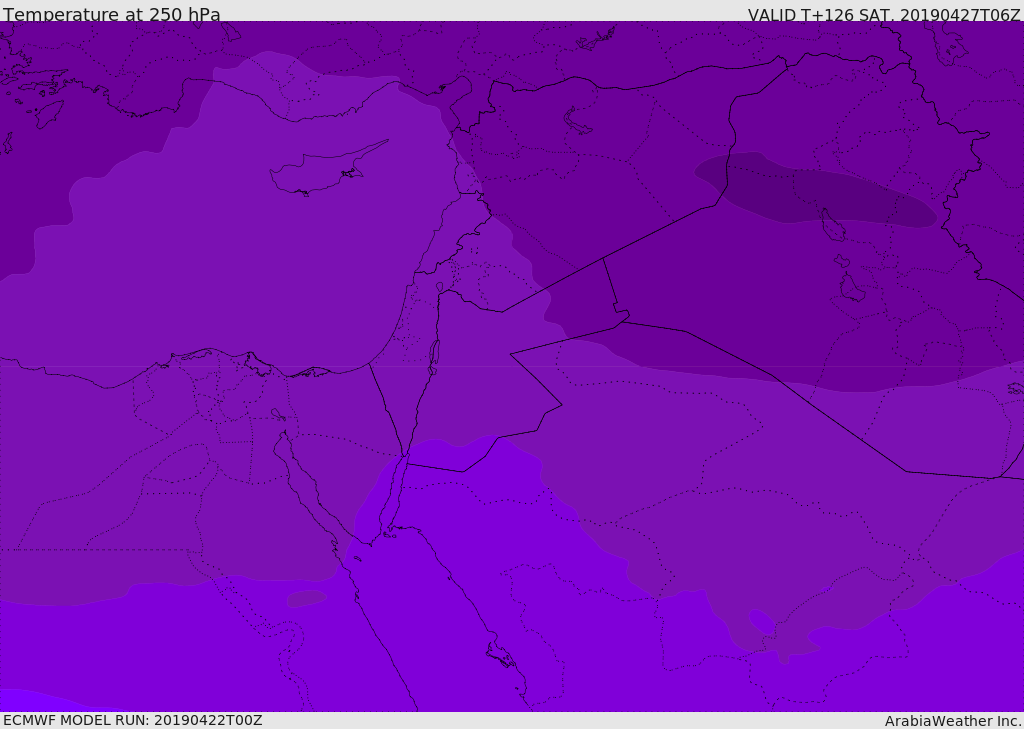Screen dimensions: 1024x729
Task: Click the small bright violet pocket in southeast Arabia
Action: (x=761, y=623)
